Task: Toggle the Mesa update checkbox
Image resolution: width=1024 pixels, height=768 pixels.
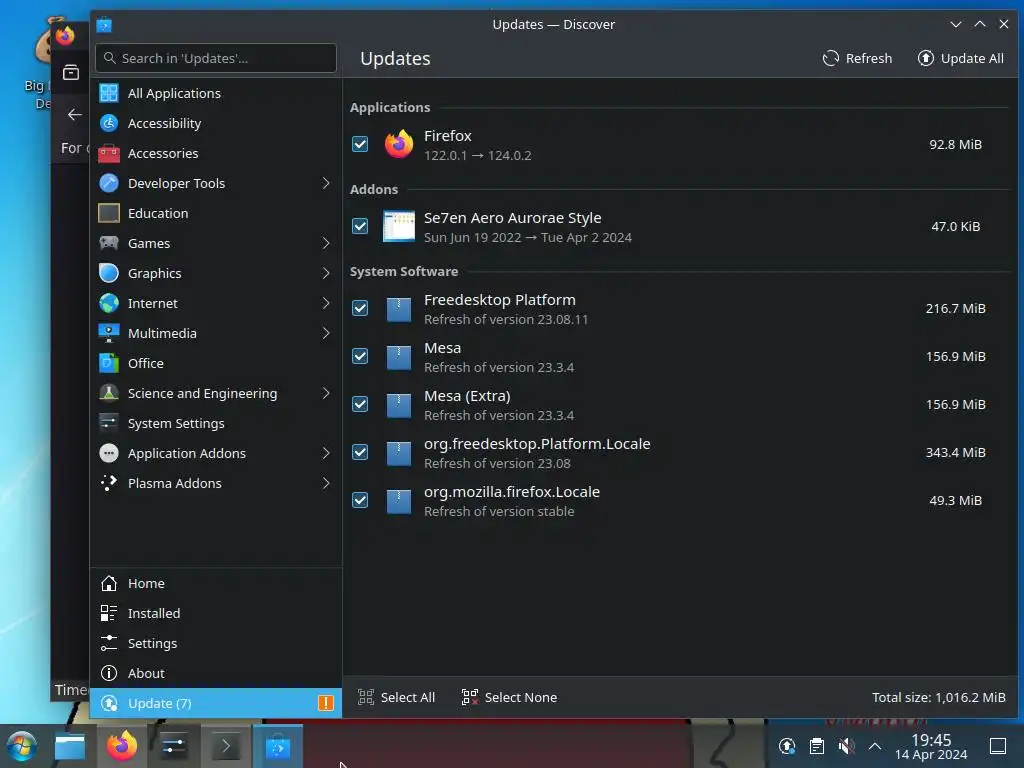Action: point(360,357)
